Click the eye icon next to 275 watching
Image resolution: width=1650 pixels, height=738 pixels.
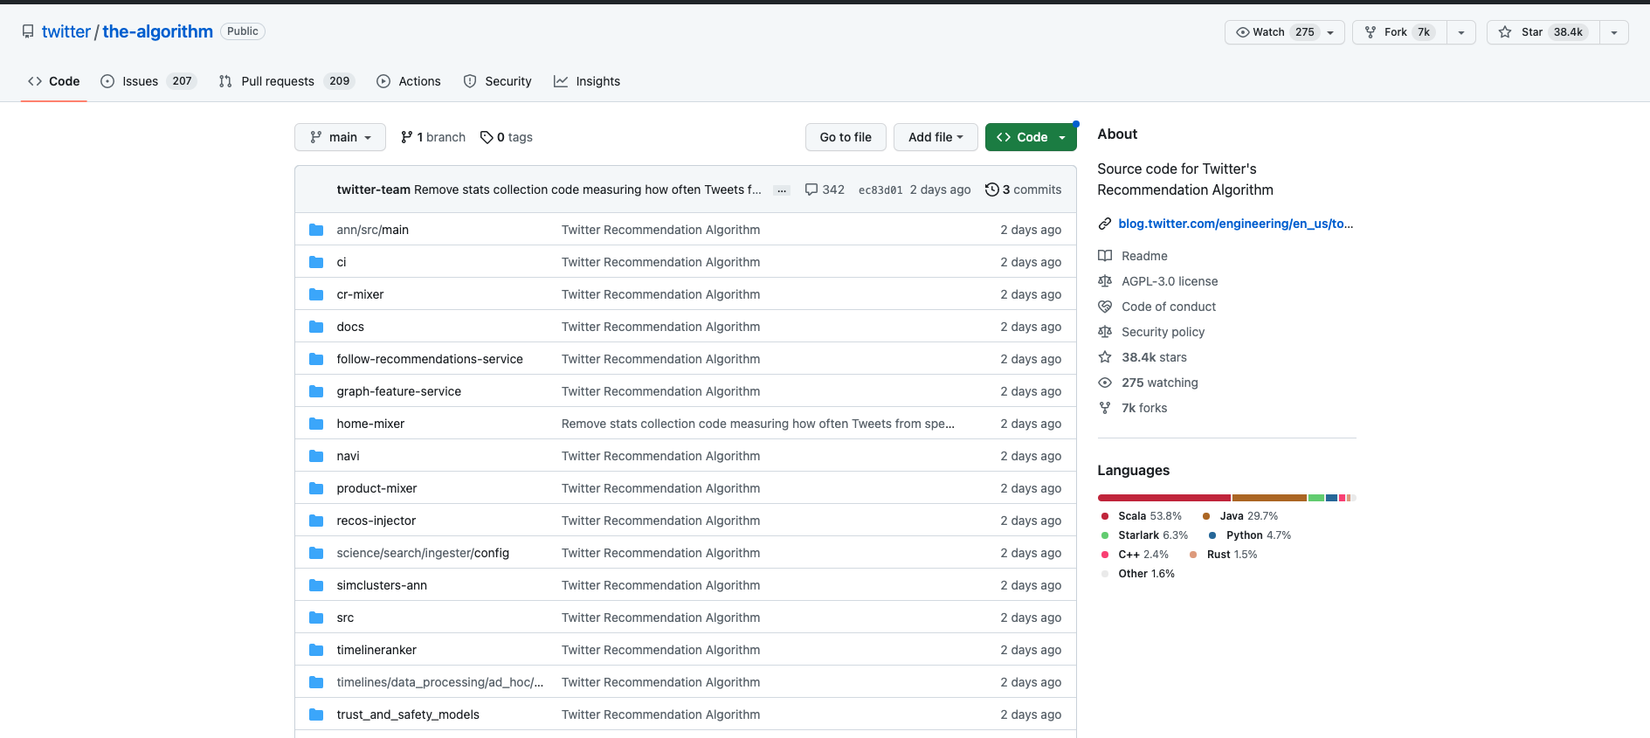(1105, 383)
